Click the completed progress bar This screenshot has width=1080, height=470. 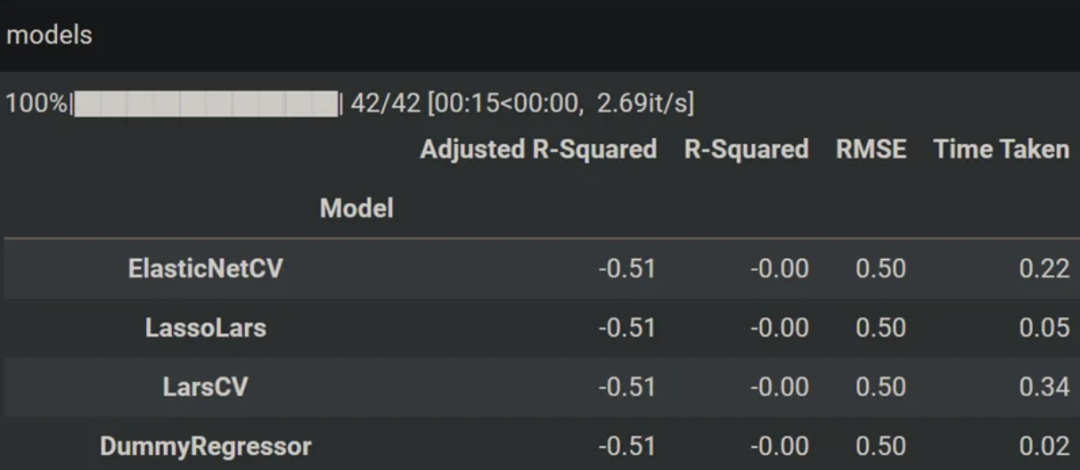coord(206,103)
